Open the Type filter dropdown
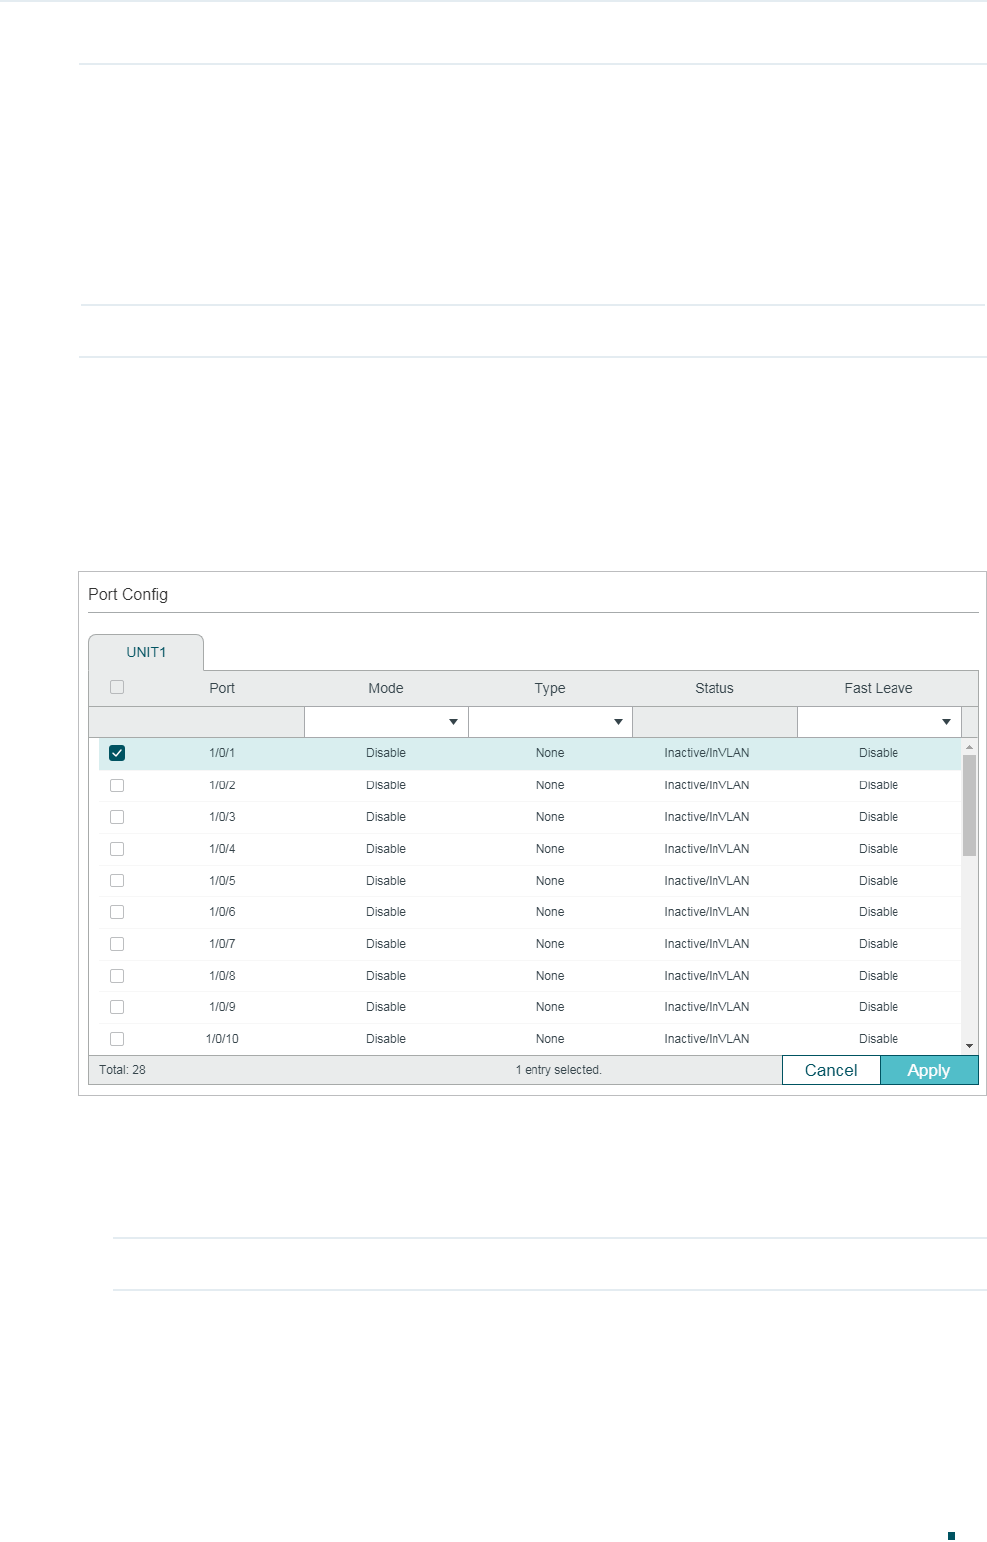Screen dimensions: 987x1542 click(x=550, y=722)
